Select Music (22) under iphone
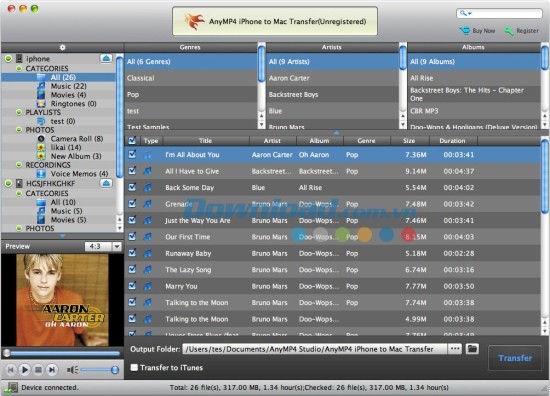This screenshot has width=550, height=396. pyautogui.click(x=68, y=86)
